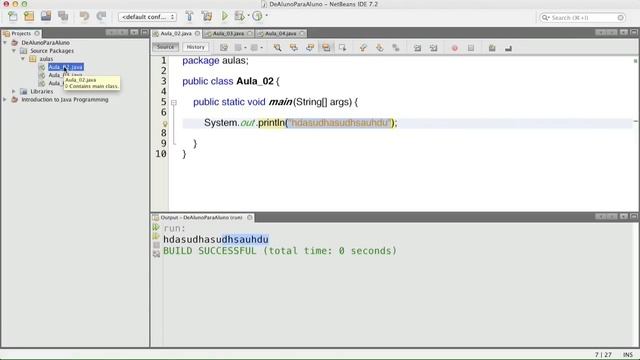Click the Comment editor toolbar icon

tap(492, 48)
